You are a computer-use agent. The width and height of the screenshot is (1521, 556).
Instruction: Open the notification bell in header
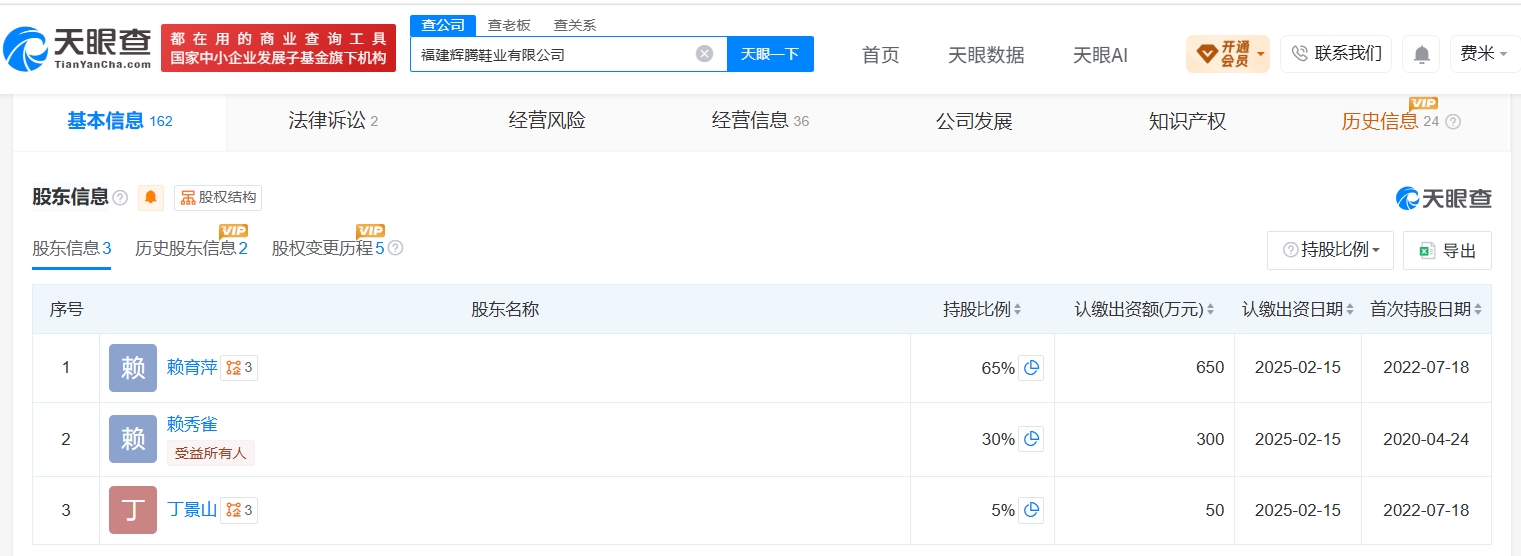(1421, 54)
